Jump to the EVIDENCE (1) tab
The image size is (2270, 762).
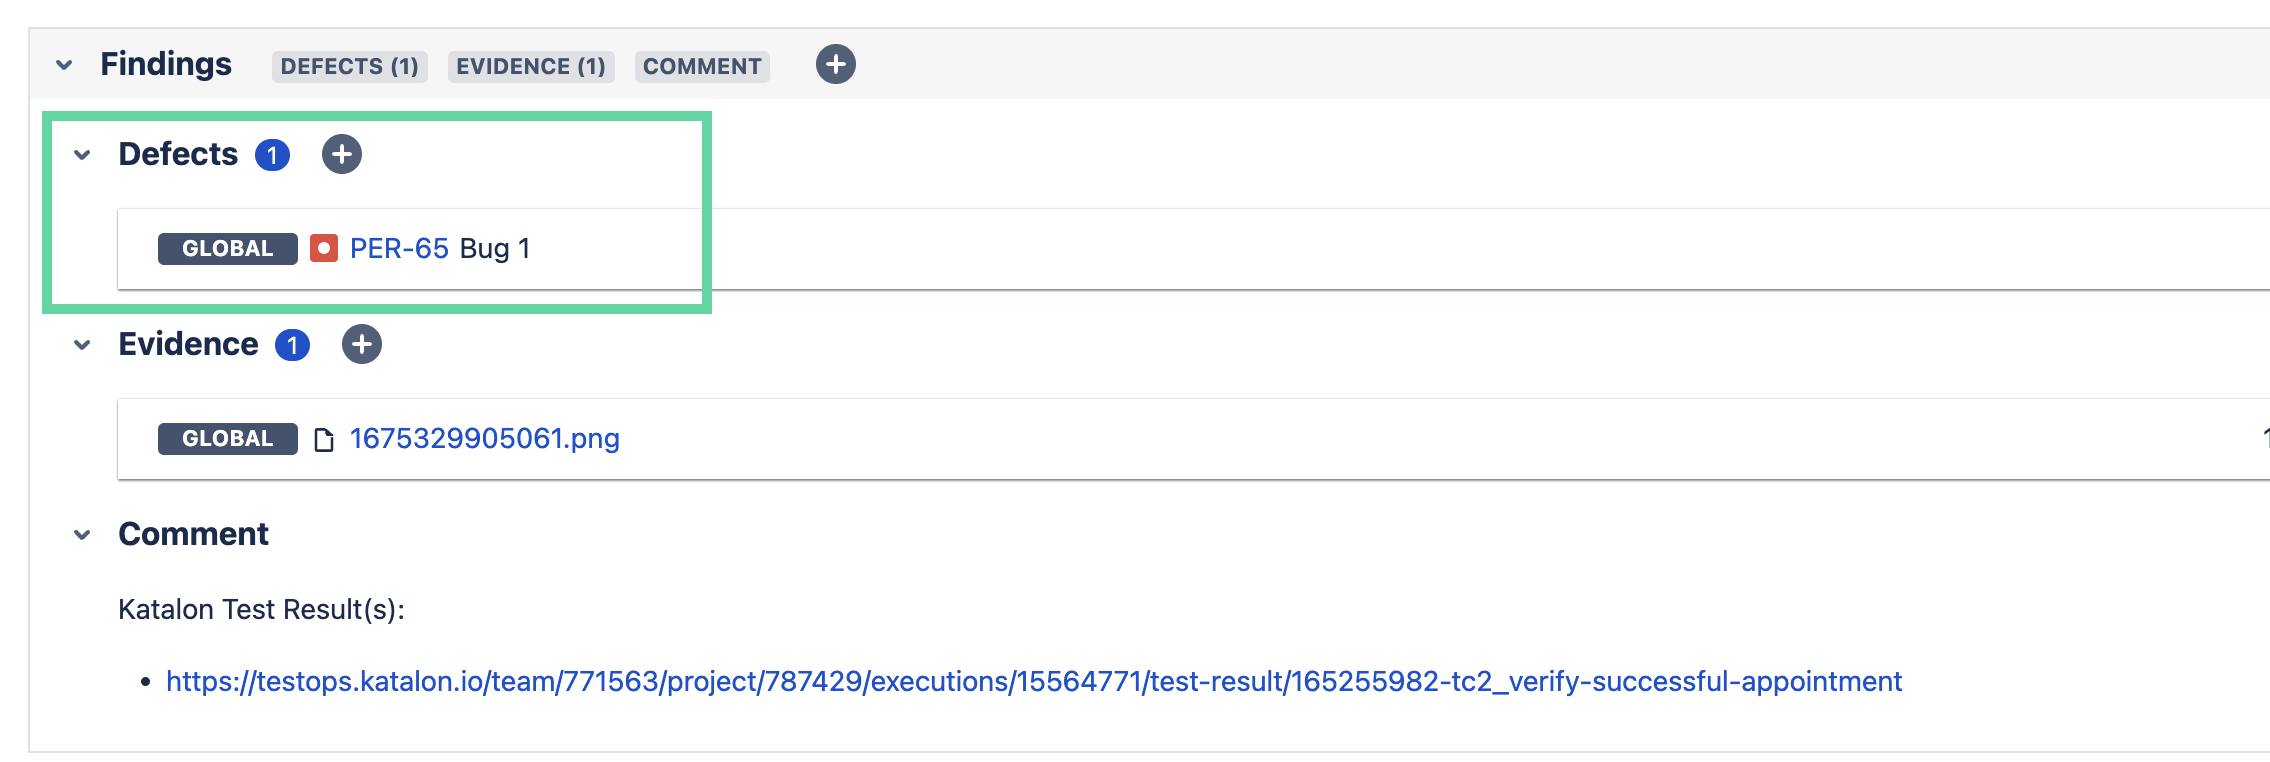click(x=530, y=66)
